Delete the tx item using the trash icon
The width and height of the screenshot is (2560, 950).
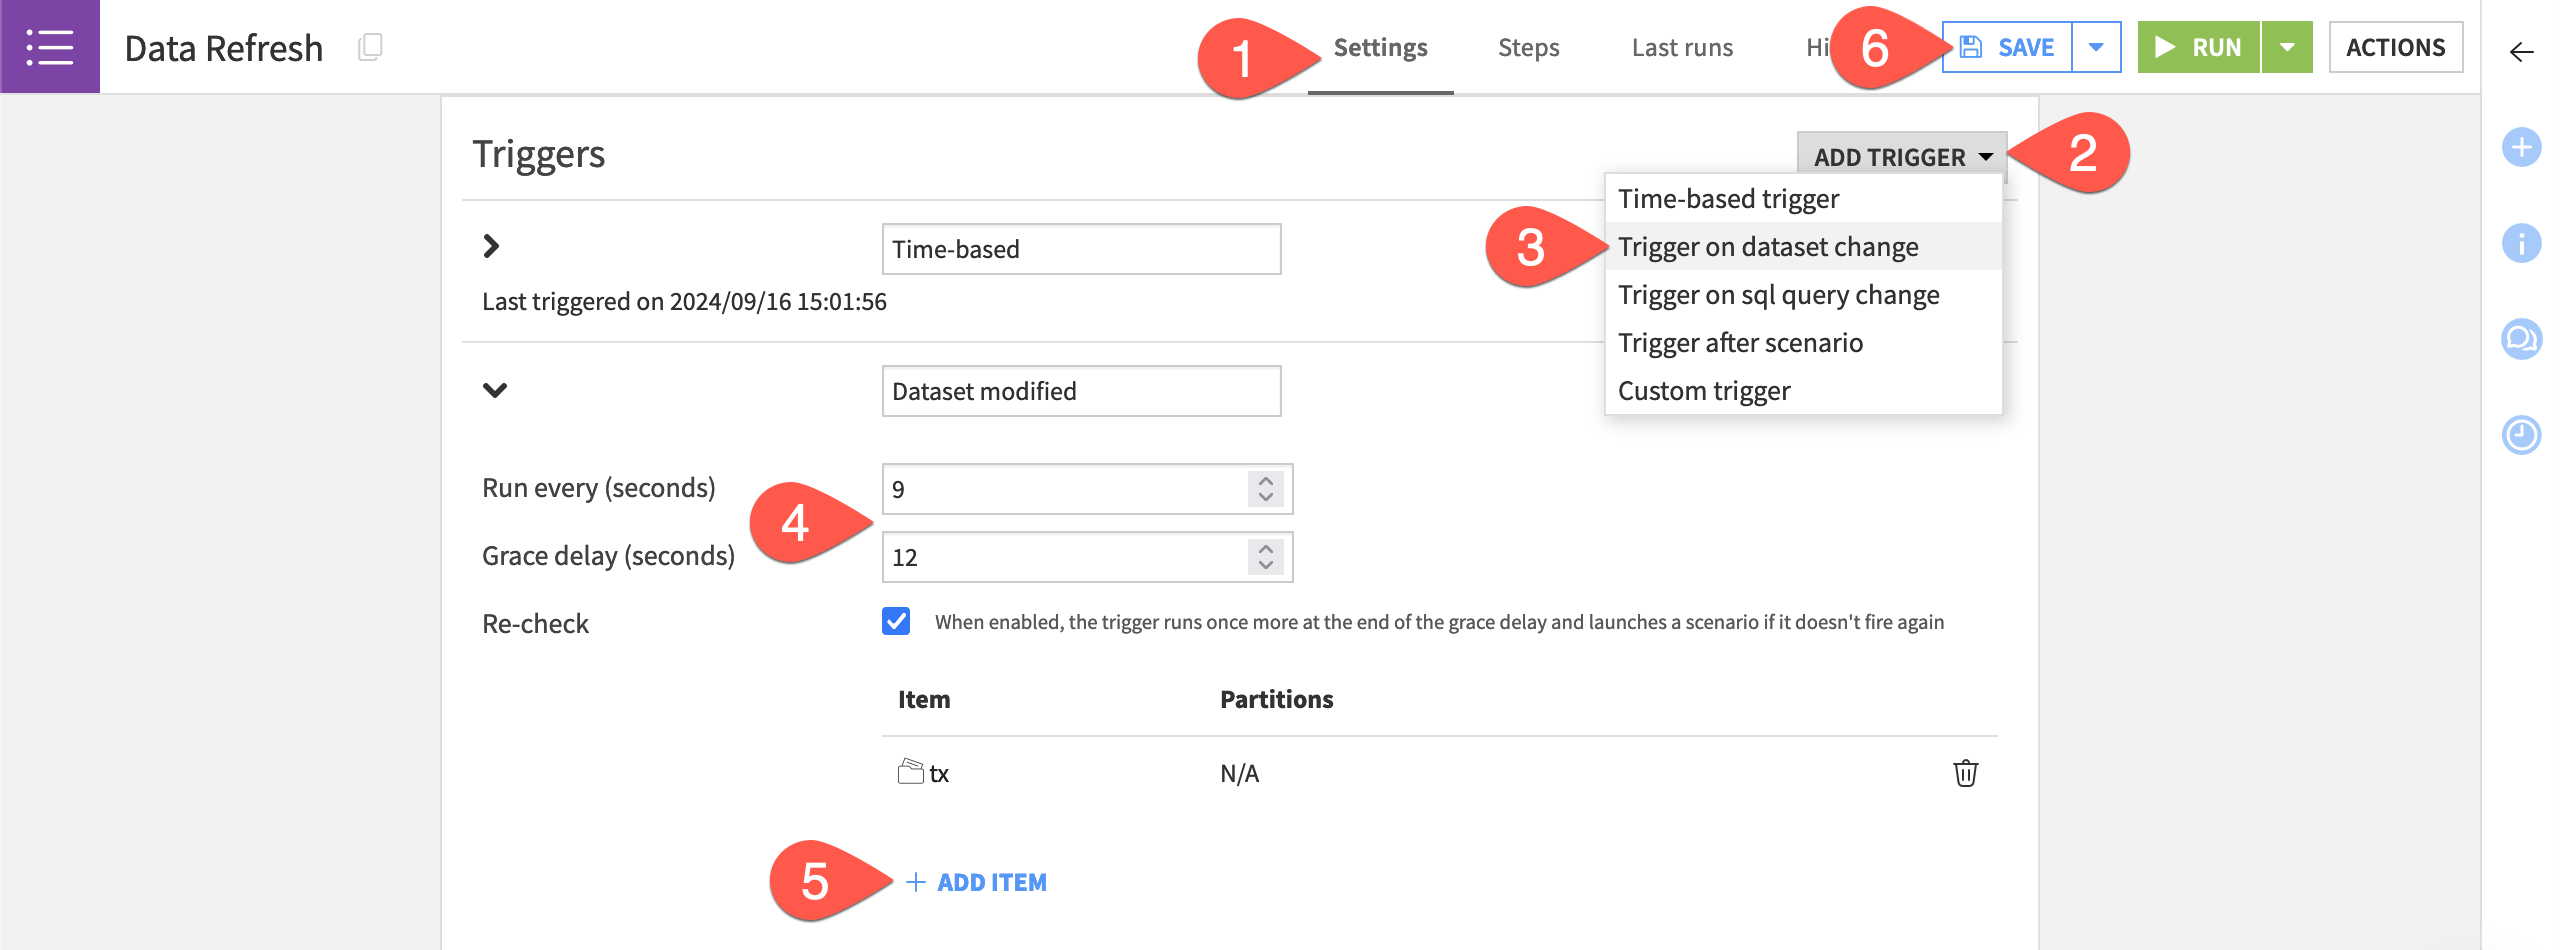1964,772
